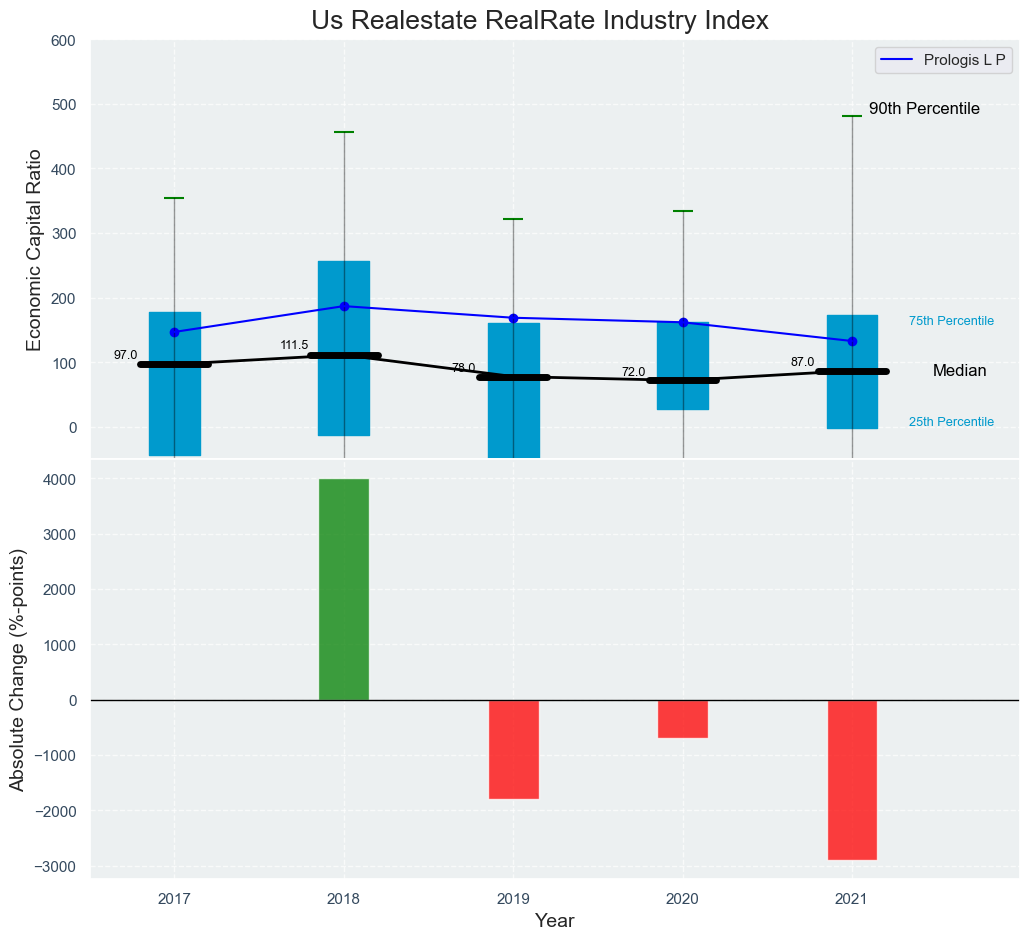Click the 2019 Prologis blue data point

point(514,318)
